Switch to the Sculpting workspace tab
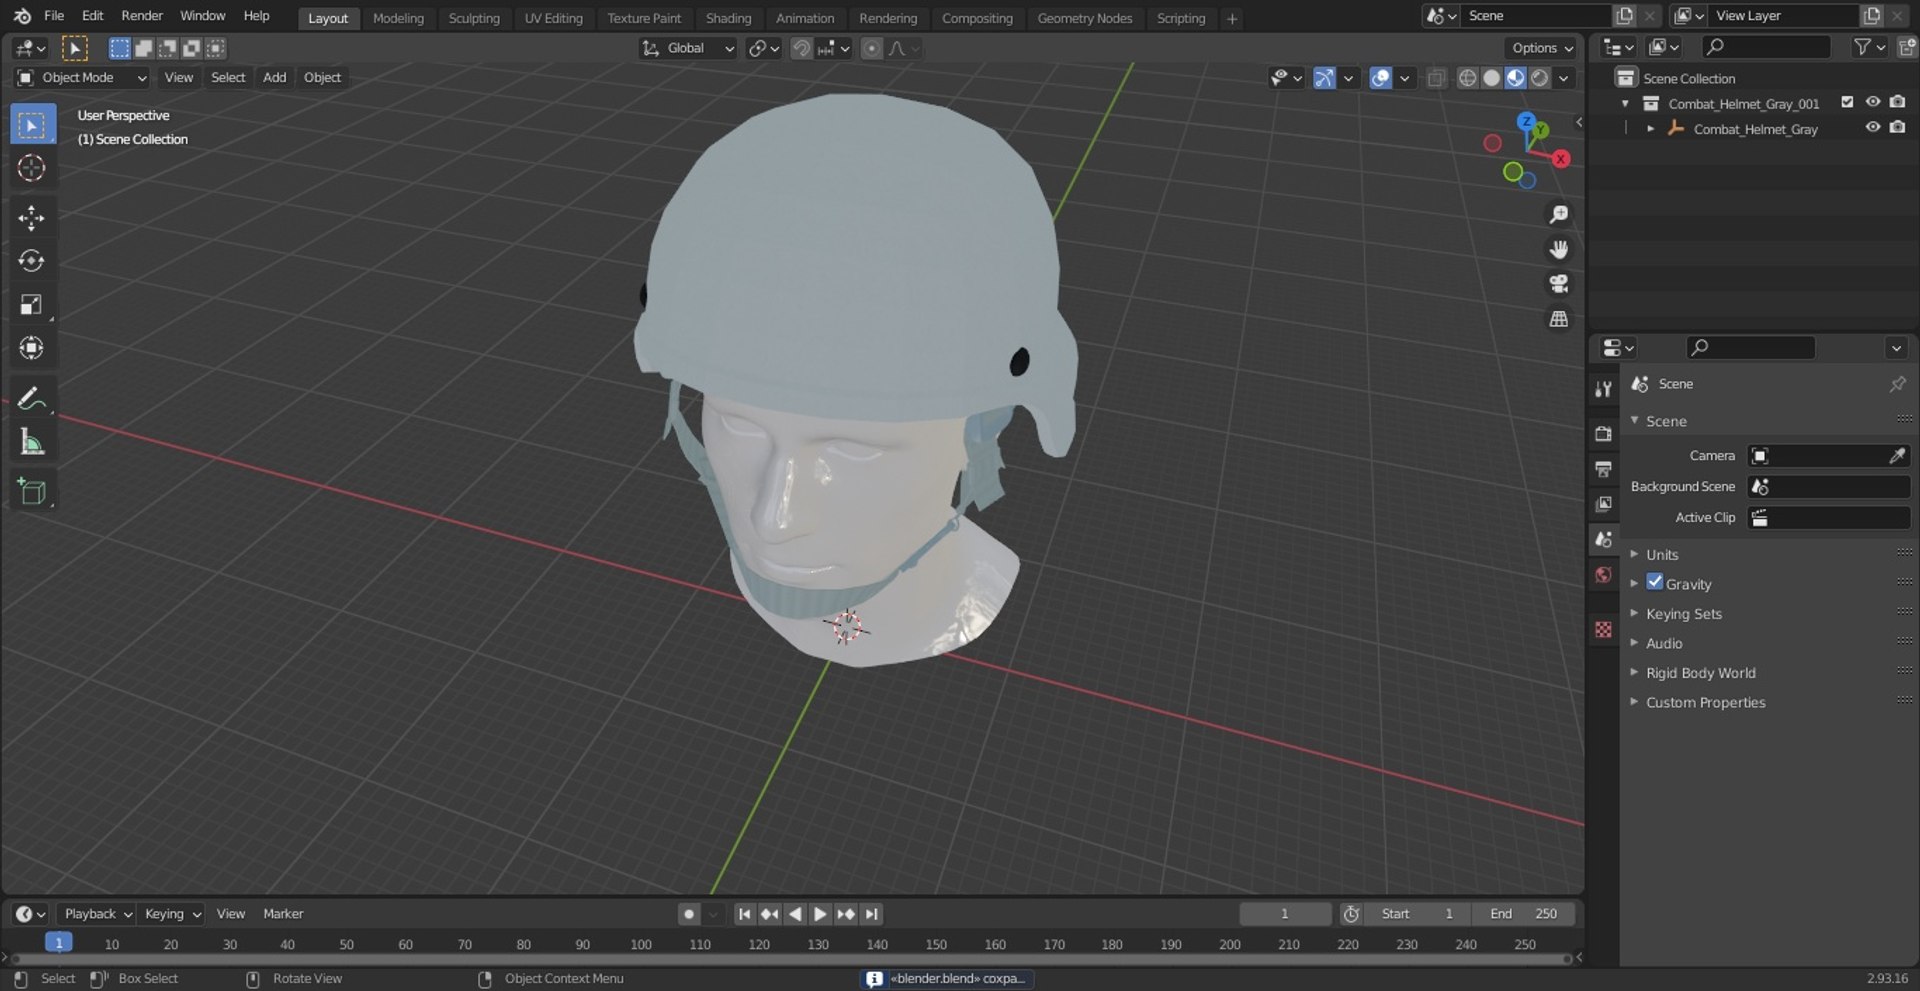1920x991 pixels. pos(474,18)
